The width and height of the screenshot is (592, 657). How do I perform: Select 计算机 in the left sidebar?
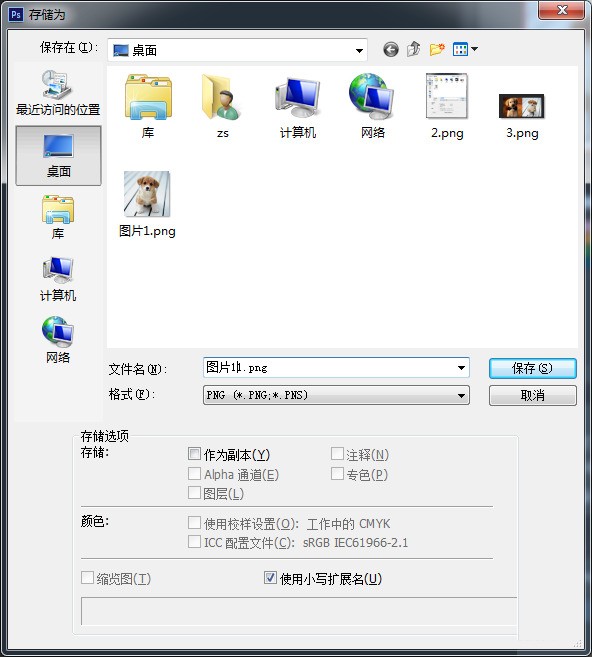click(x=58, y=279)
